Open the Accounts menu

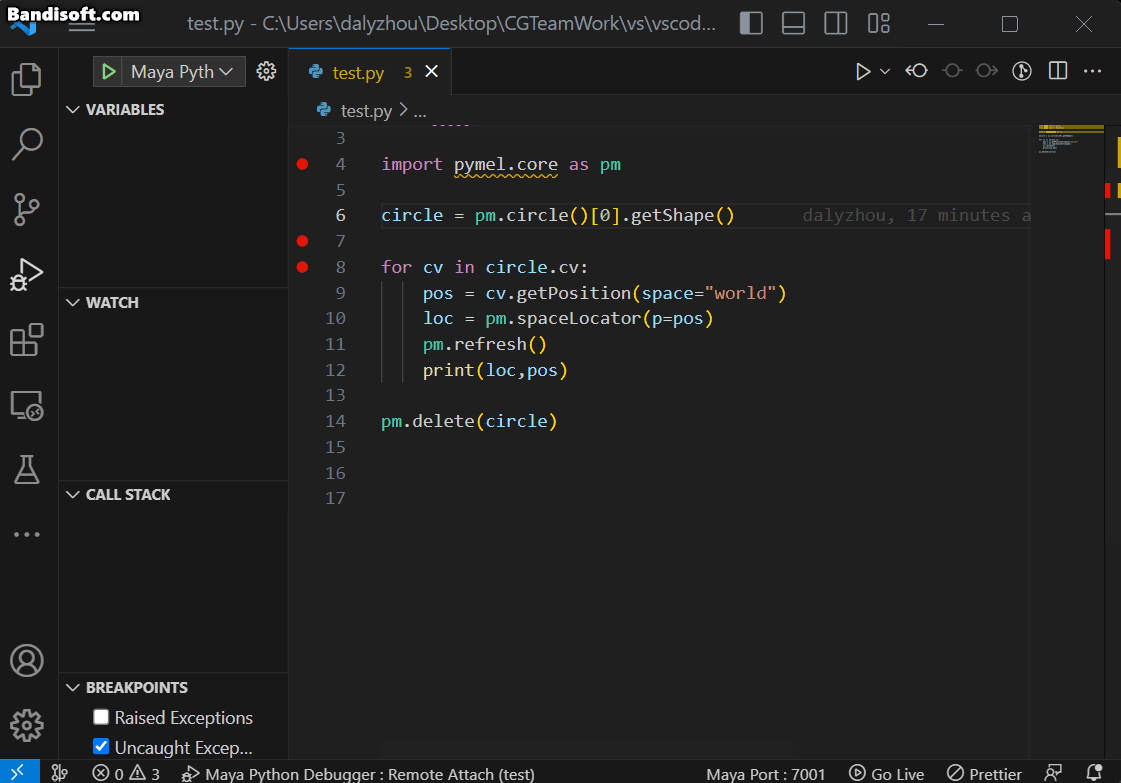click(x=26, y=661)
